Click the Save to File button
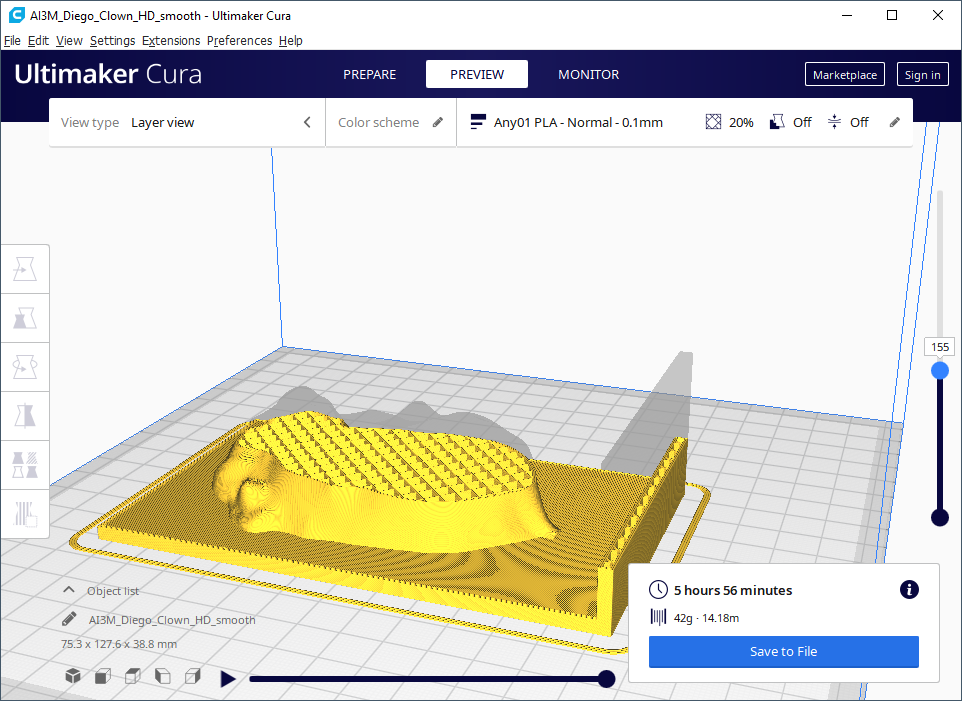 click(x=783, y=651)
